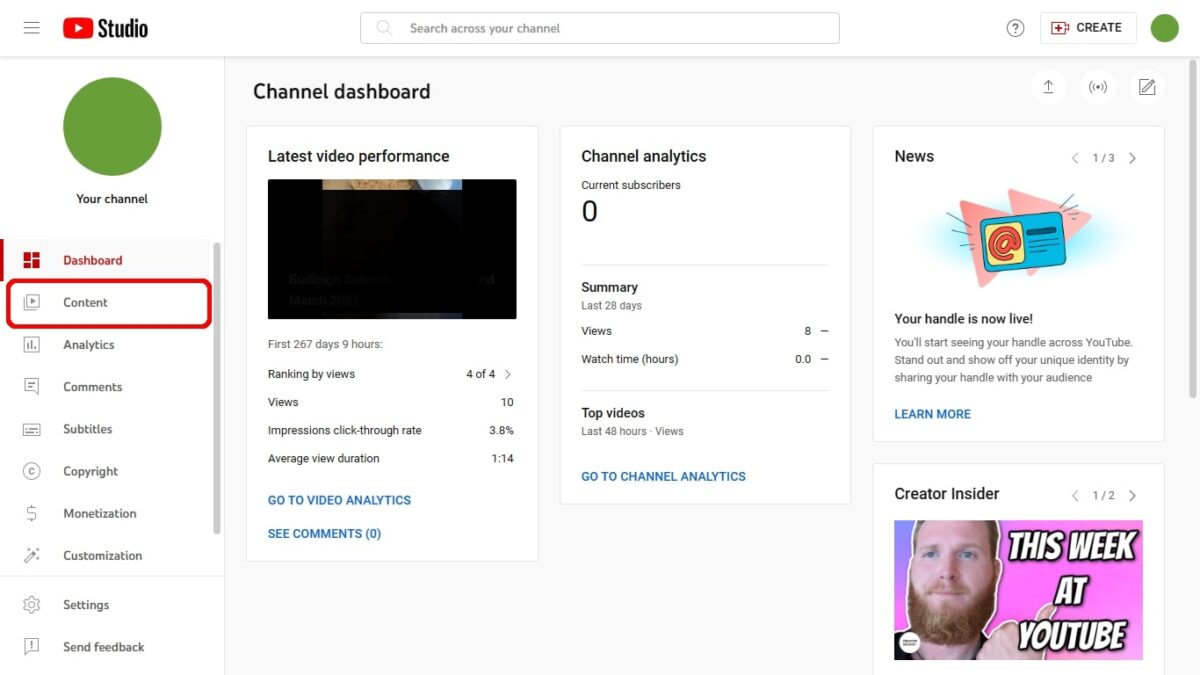This screenshot has width=1200, height=675.
Task: Open the This Week at YouTube thumbnail
Action: tap(1018, 590)
